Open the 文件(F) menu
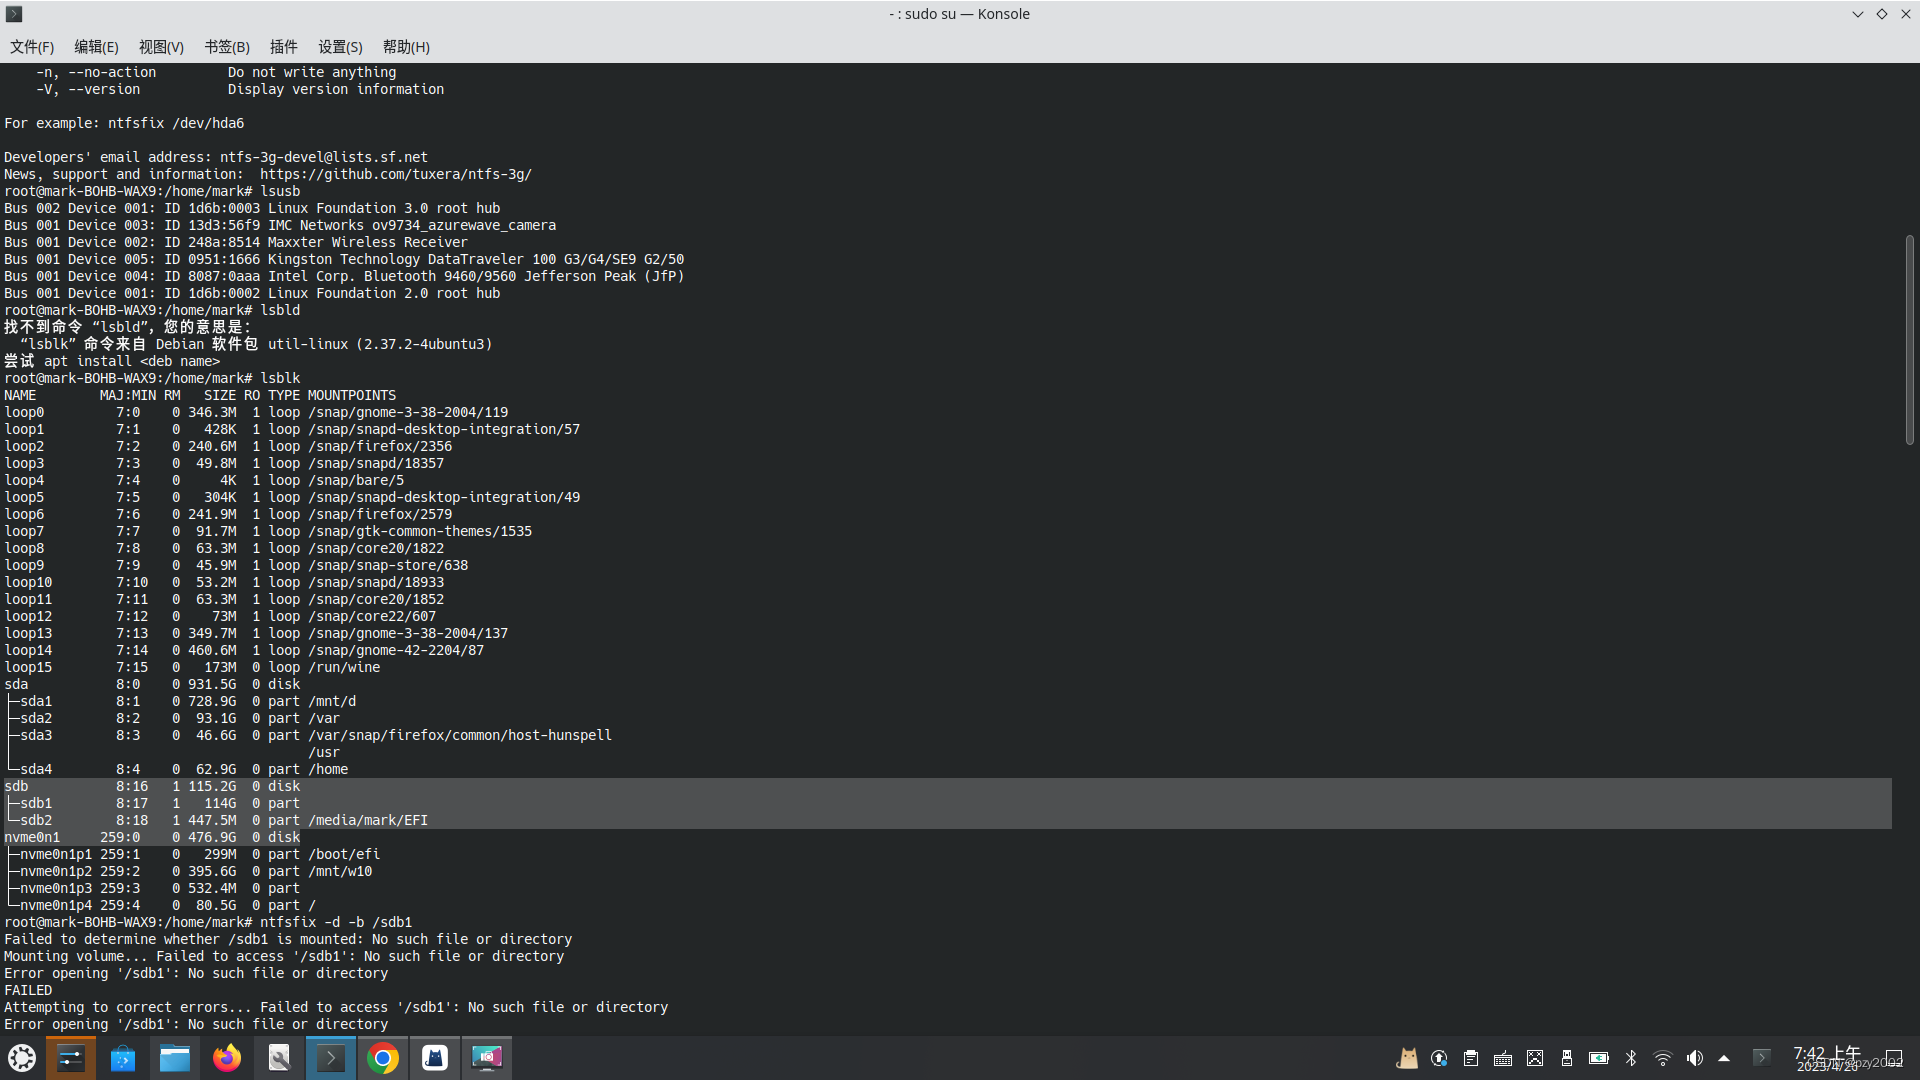This screenshot has width=1920, height=1080. pos(32,47)
